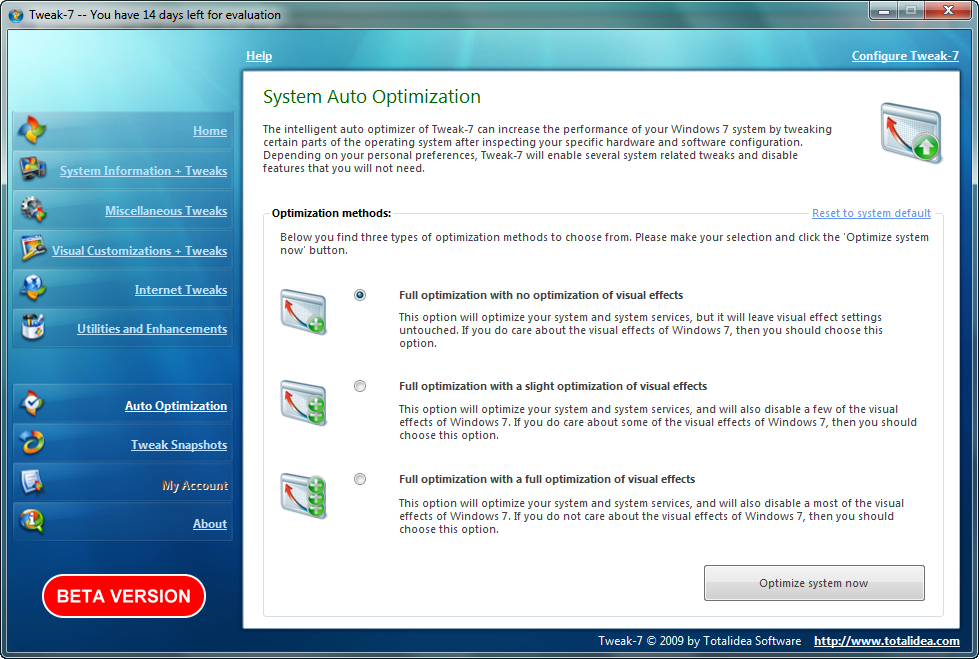Navigate to Internet Tweaks
The image size is (979, 659).
pos(181,290)
